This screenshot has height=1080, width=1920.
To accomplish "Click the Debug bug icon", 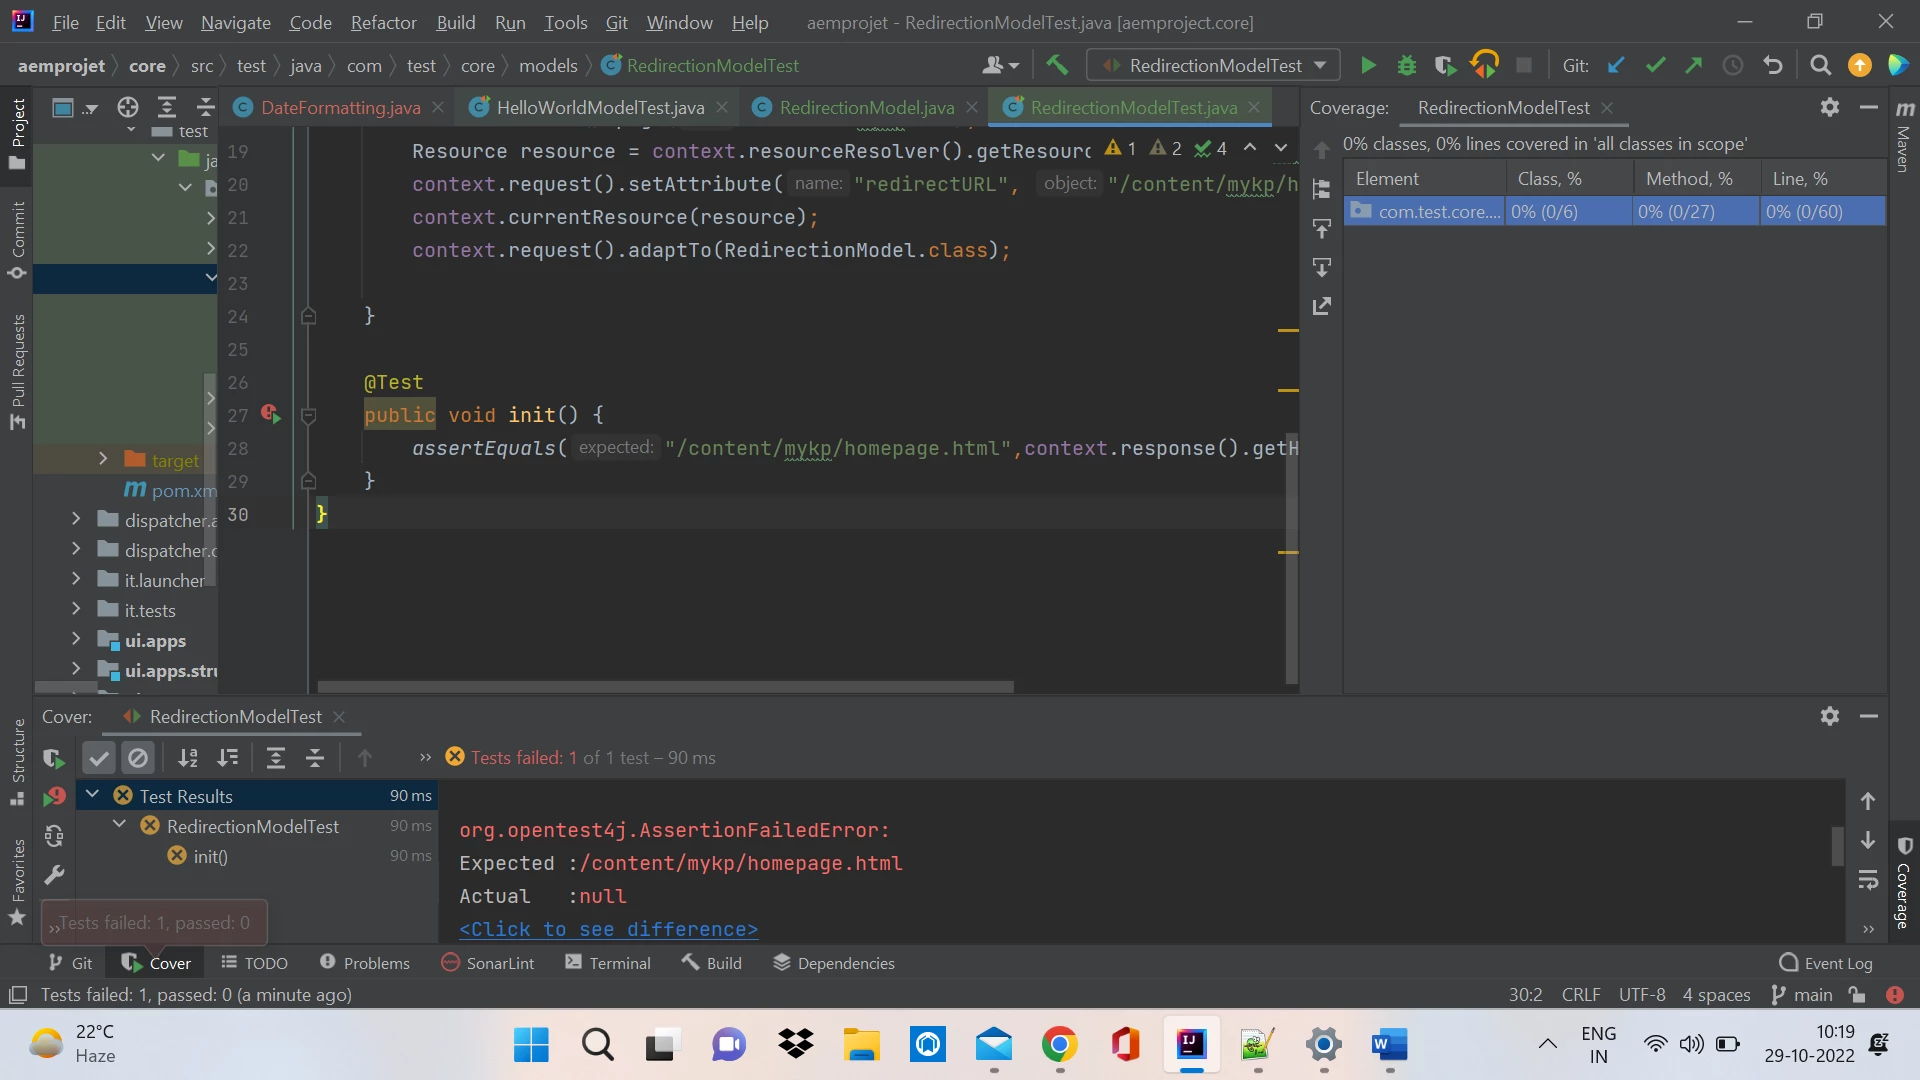I will (x=1406, y=66).
